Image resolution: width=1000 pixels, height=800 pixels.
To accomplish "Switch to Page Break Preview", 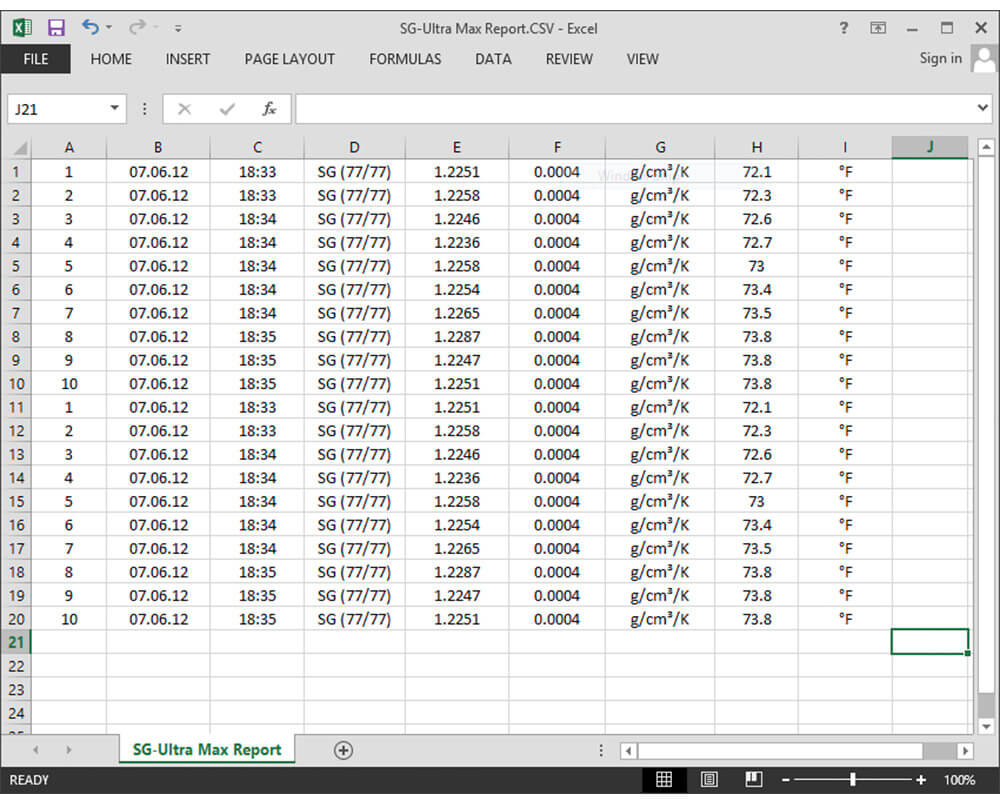I will point(754,780).
